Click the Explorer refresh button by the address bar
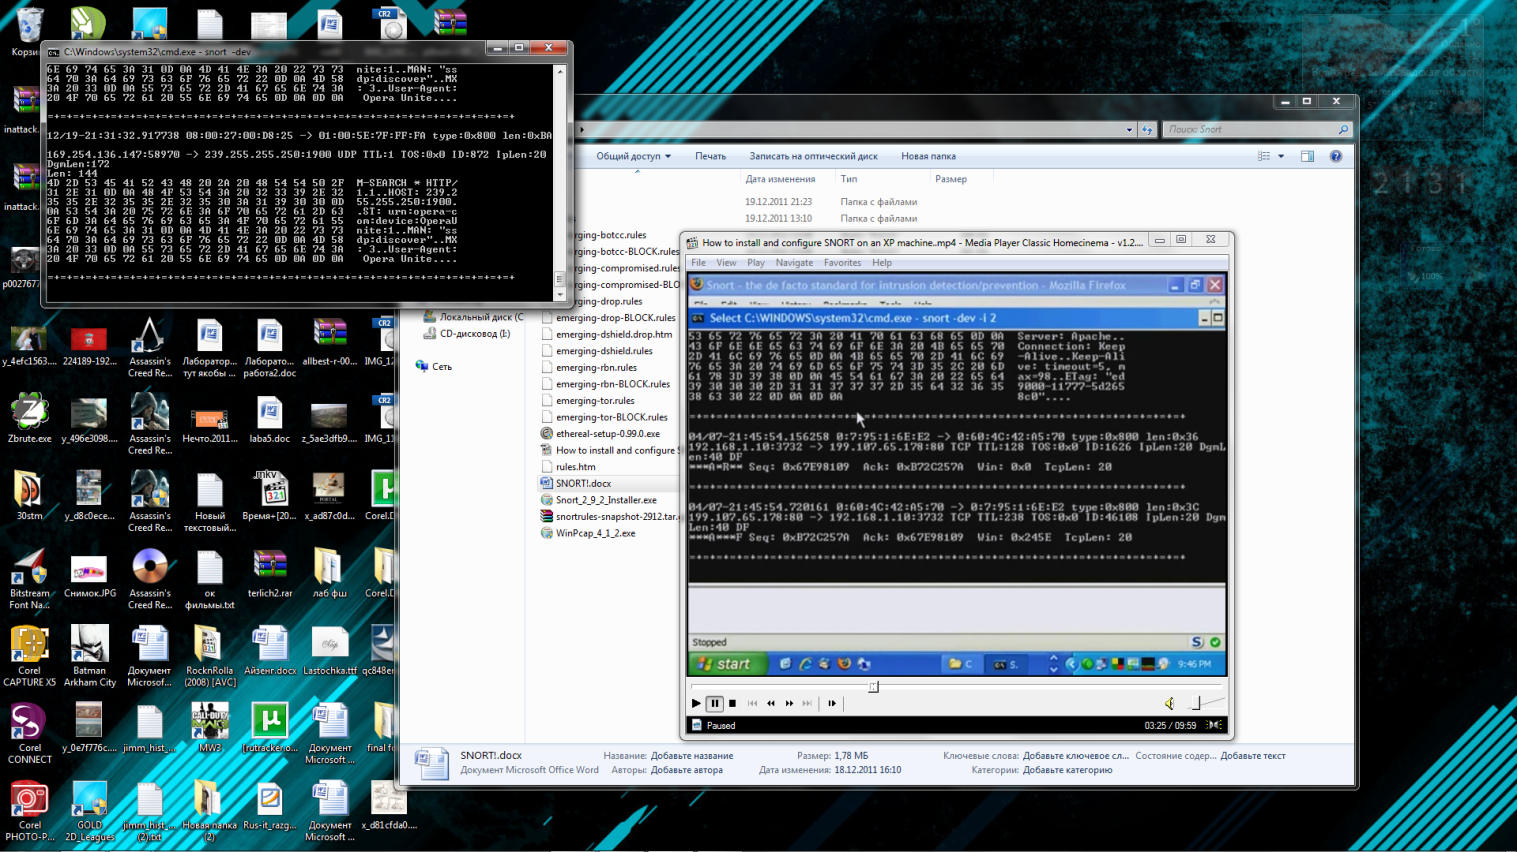Screen dimensions: 1517x852 (1147, 129)
